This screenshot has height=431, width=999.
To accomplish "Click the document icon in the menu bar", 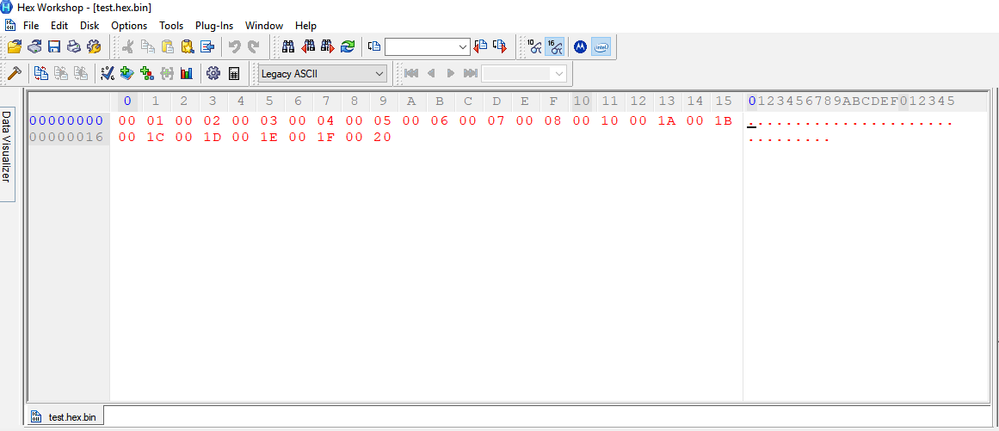I will 10,26.
